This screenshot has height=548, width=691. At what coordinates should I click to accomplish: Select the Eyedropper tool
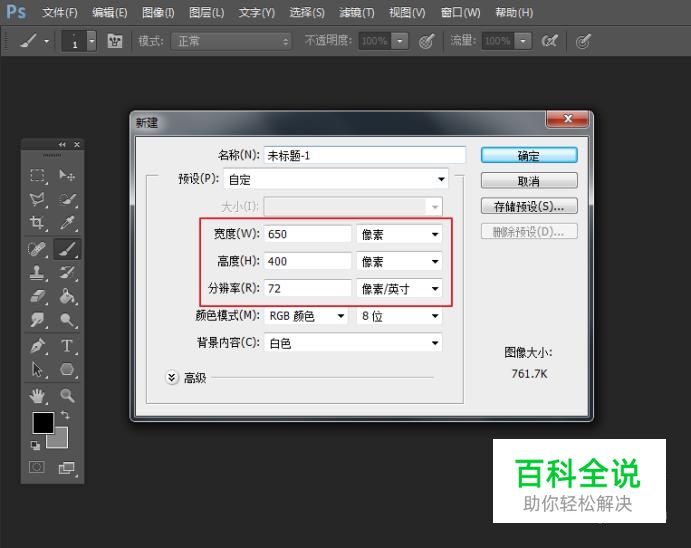coord(67,223)
